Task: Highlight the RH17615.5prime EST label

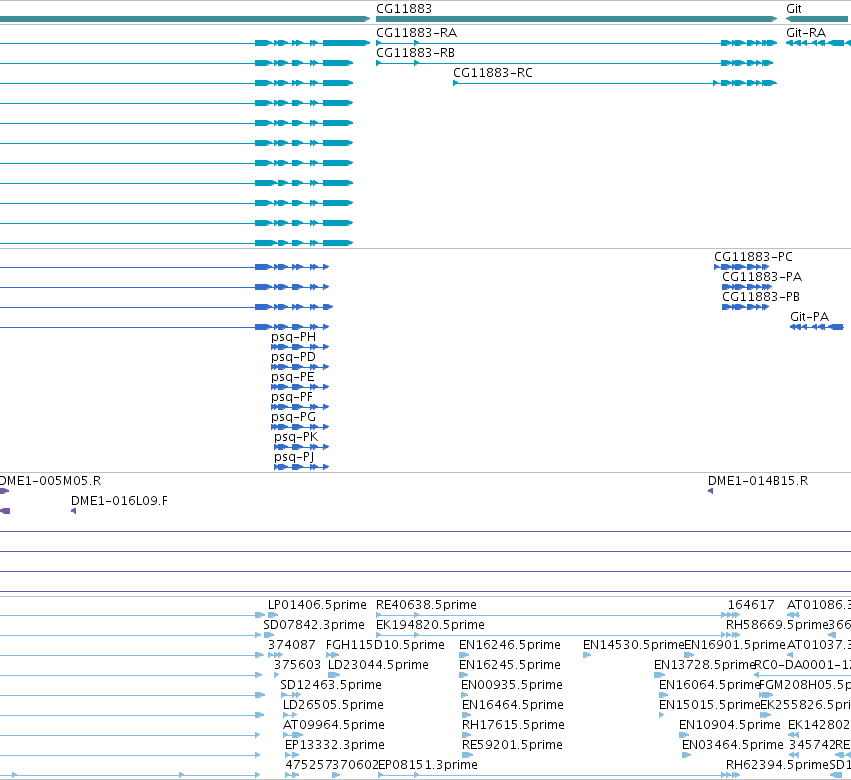Action: coord(513,726)
